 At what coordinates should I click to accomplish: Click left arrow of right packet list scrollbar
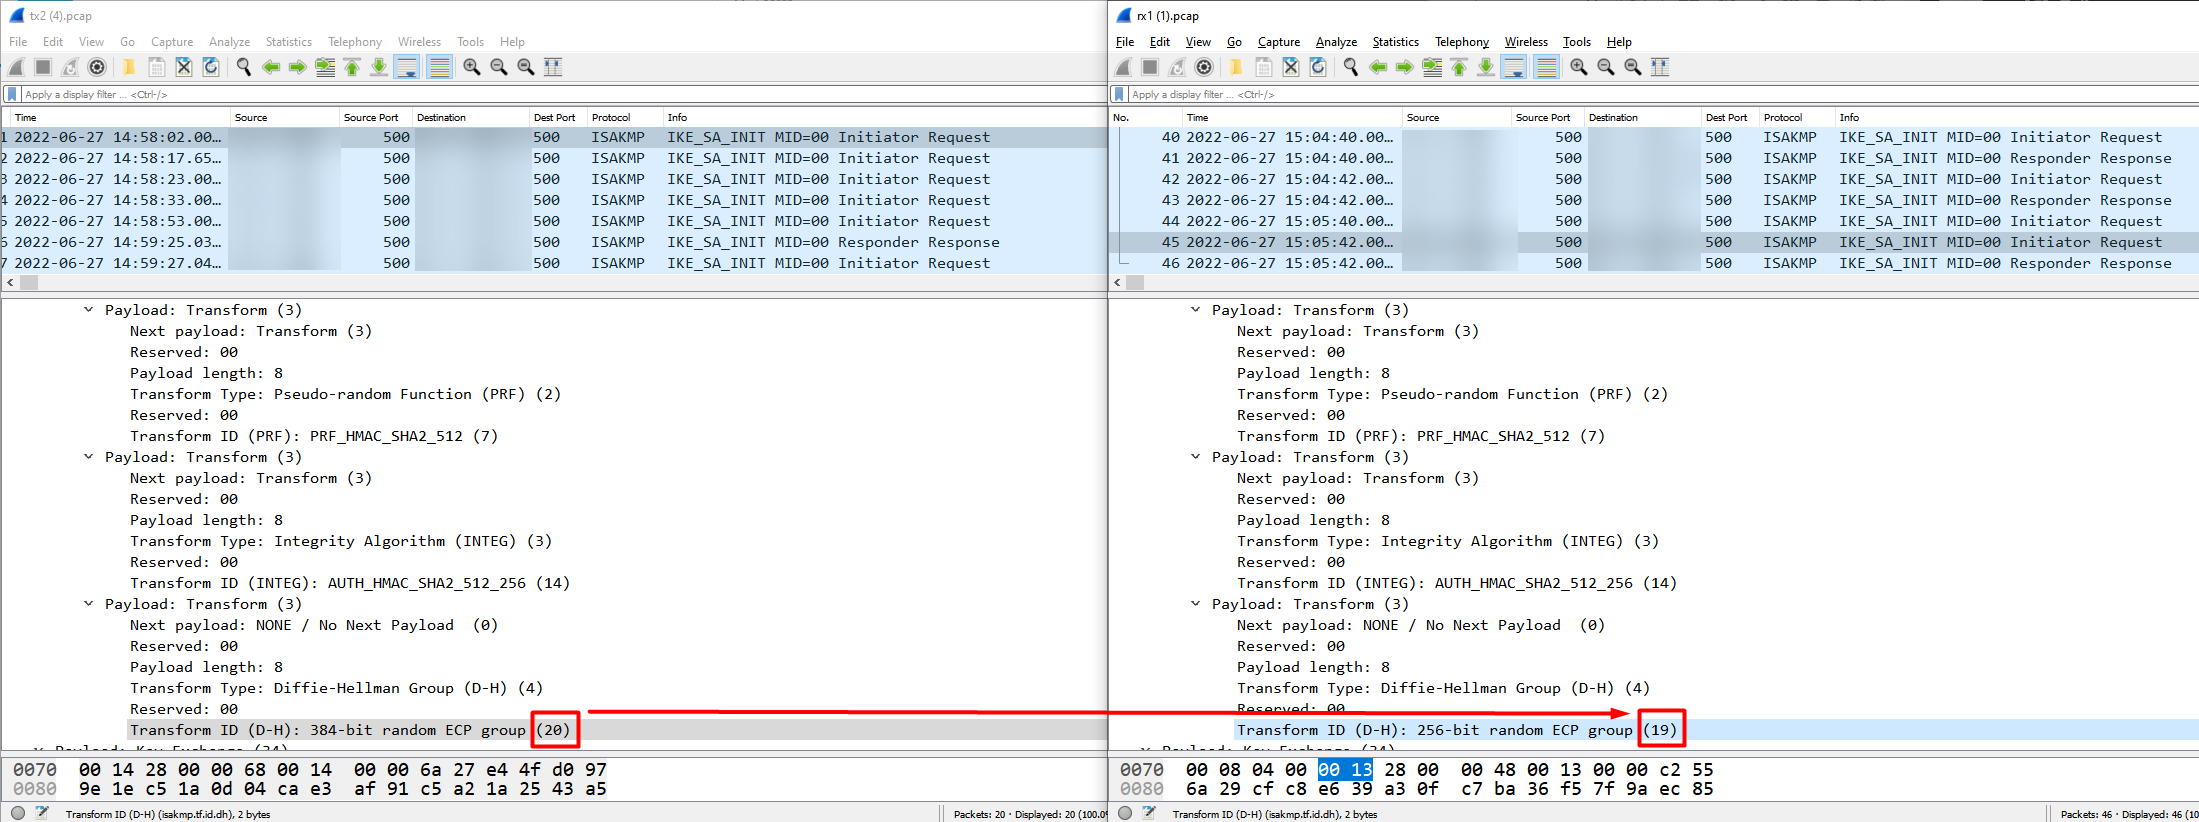tap(1117, 283)
